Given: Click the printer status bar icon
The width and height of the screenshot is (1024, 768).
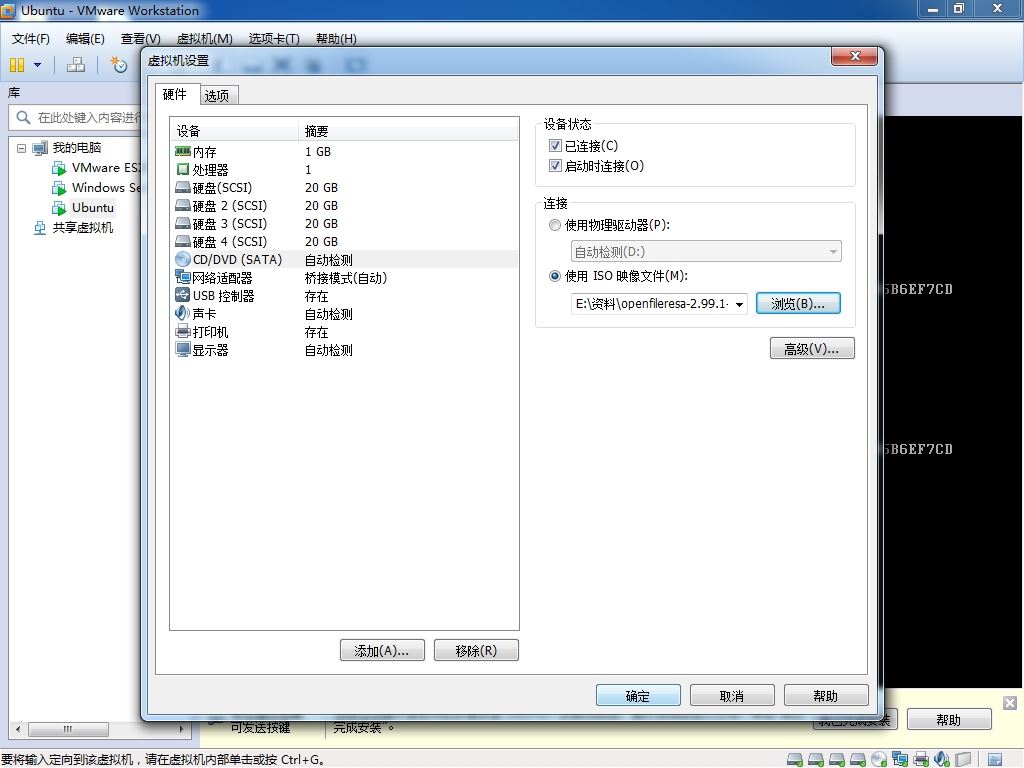Looking at the screenshot, I should pyautogui.click(x=921, y=759).
